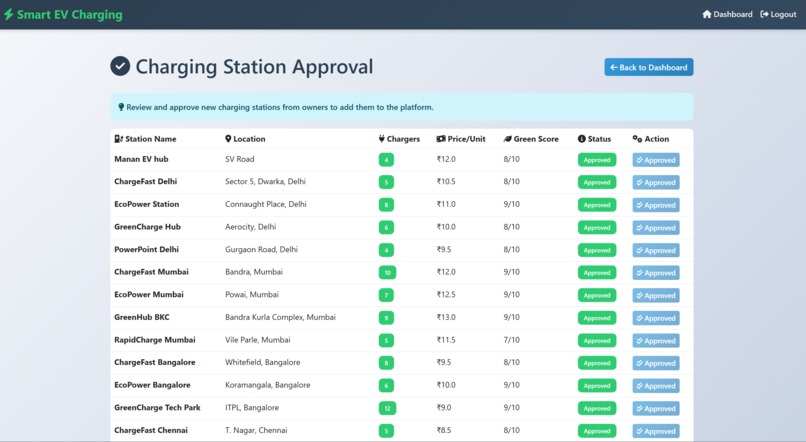The height and width of the screenshot is (442, 806).
Task: Select the EcoPower Mumbai station name
Action: coord(149,294)
